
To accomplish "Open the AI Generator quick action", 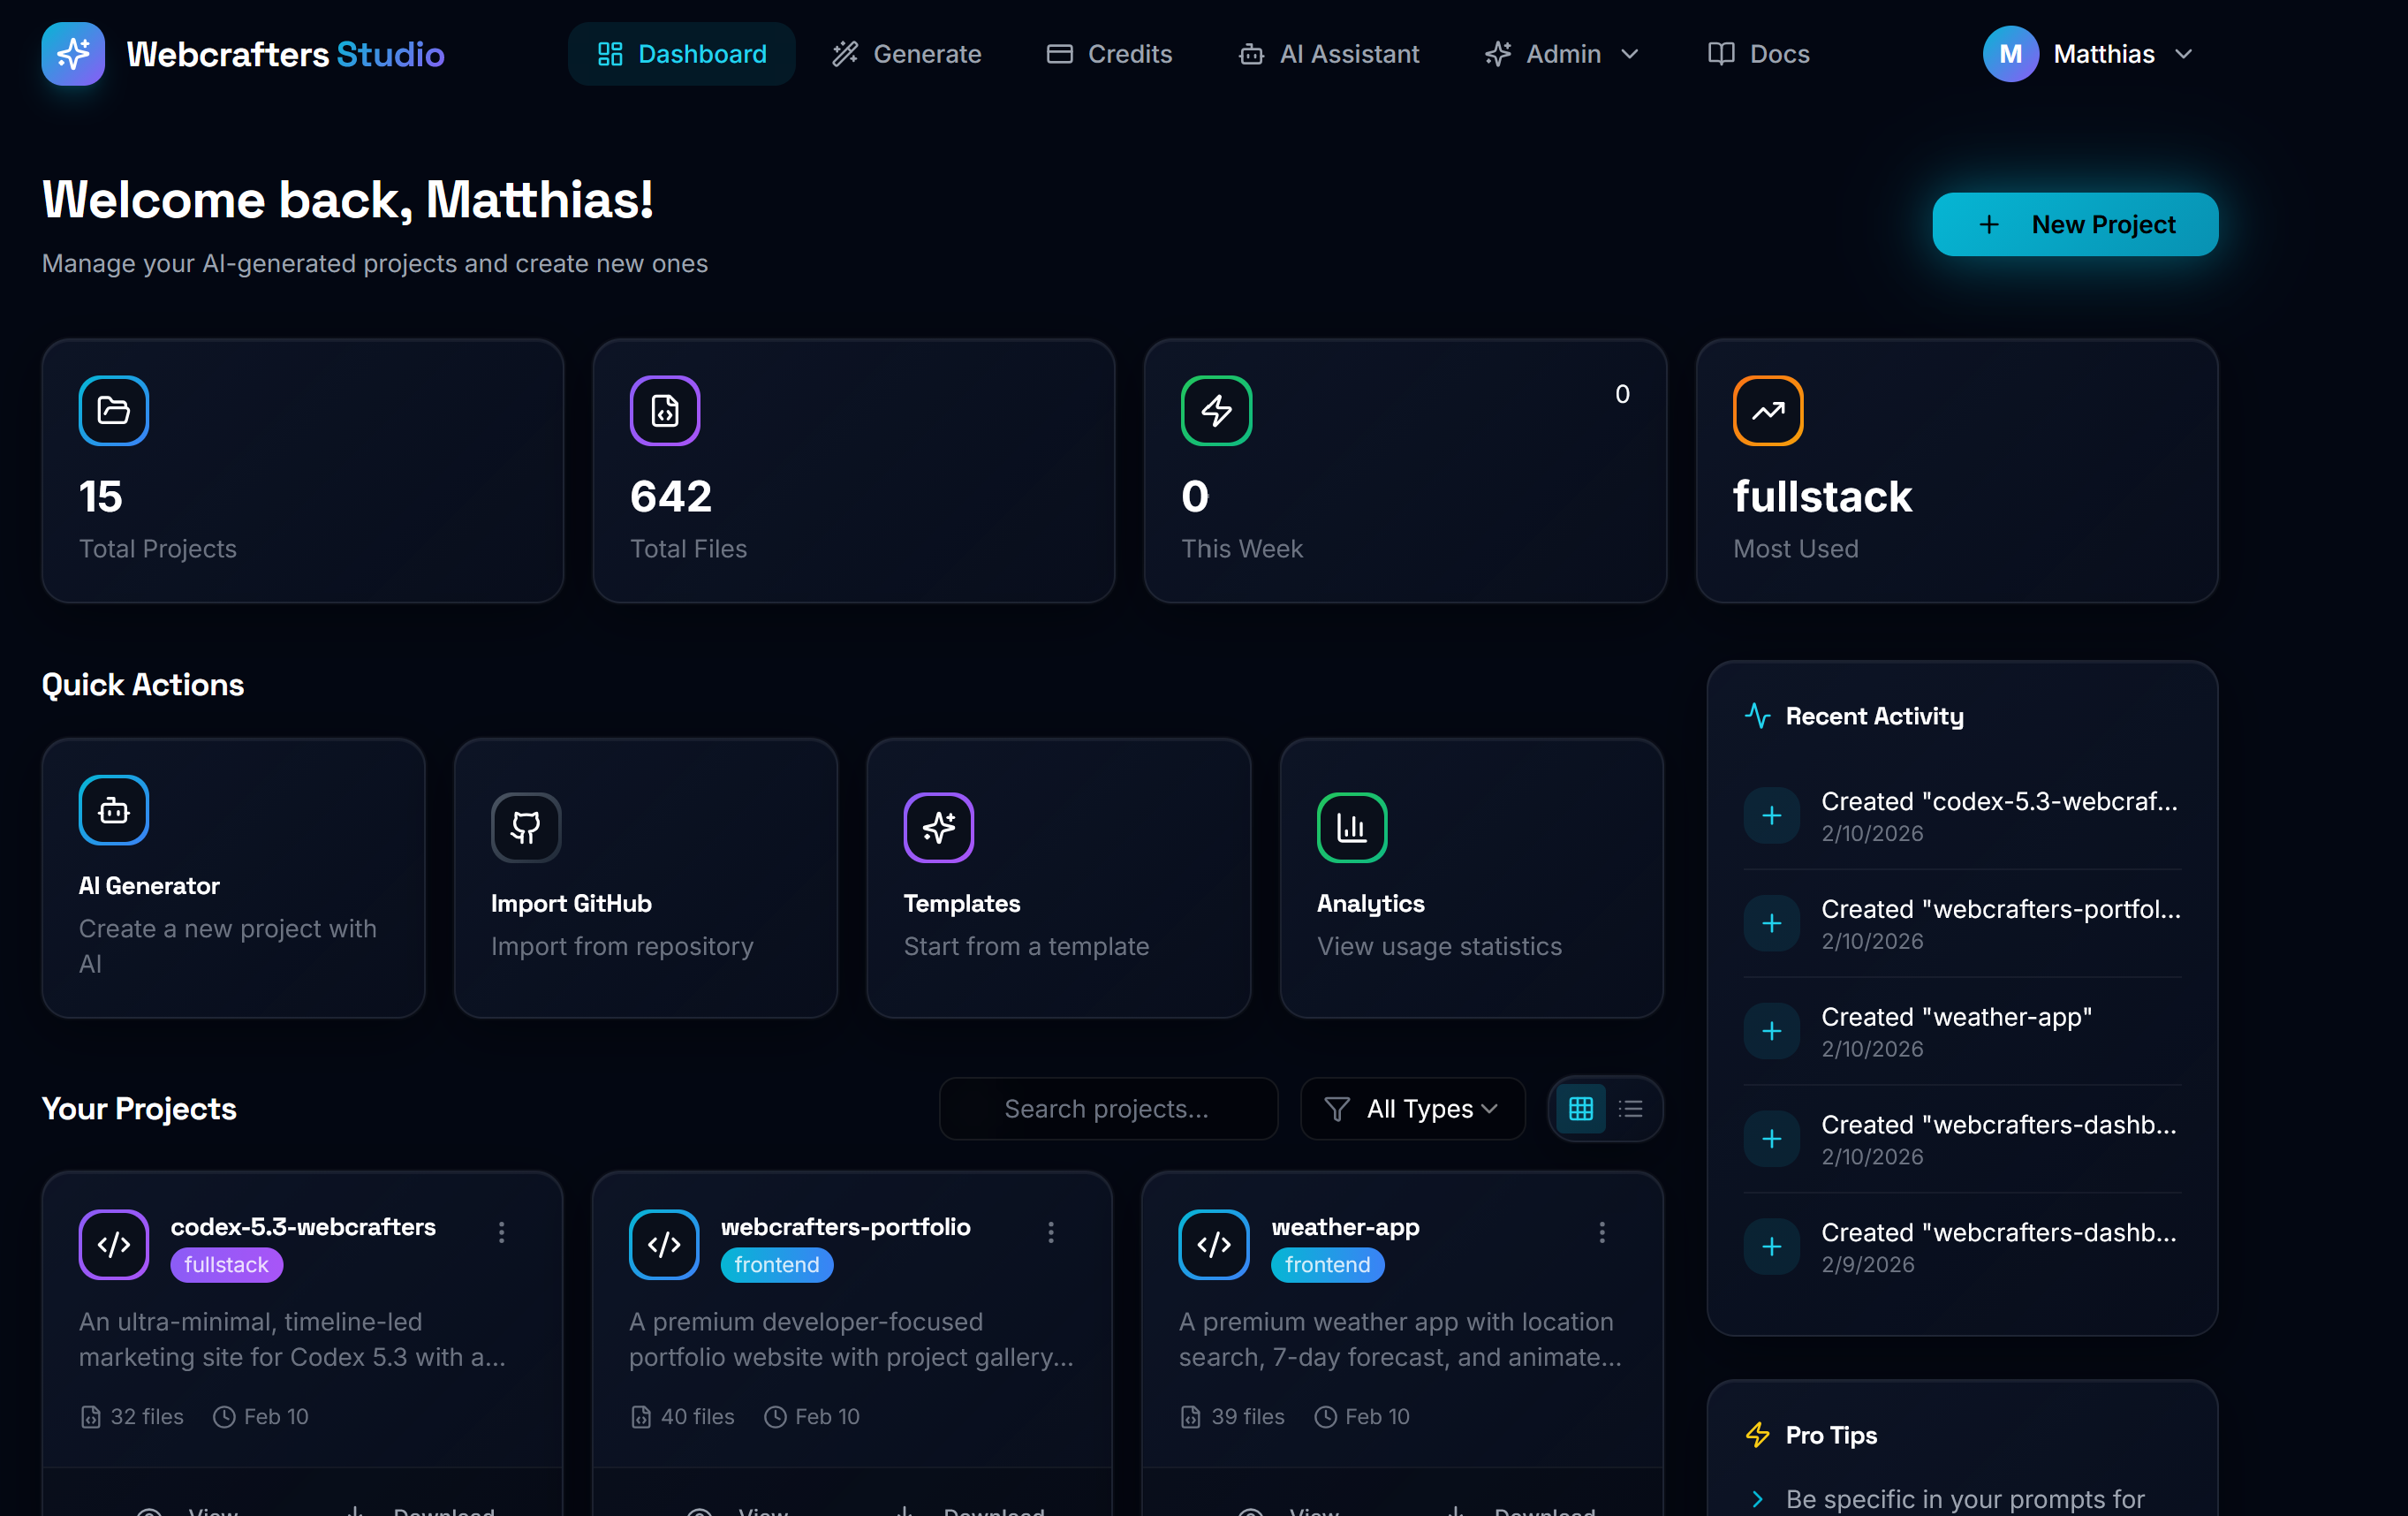I will [x=233, y=878].
